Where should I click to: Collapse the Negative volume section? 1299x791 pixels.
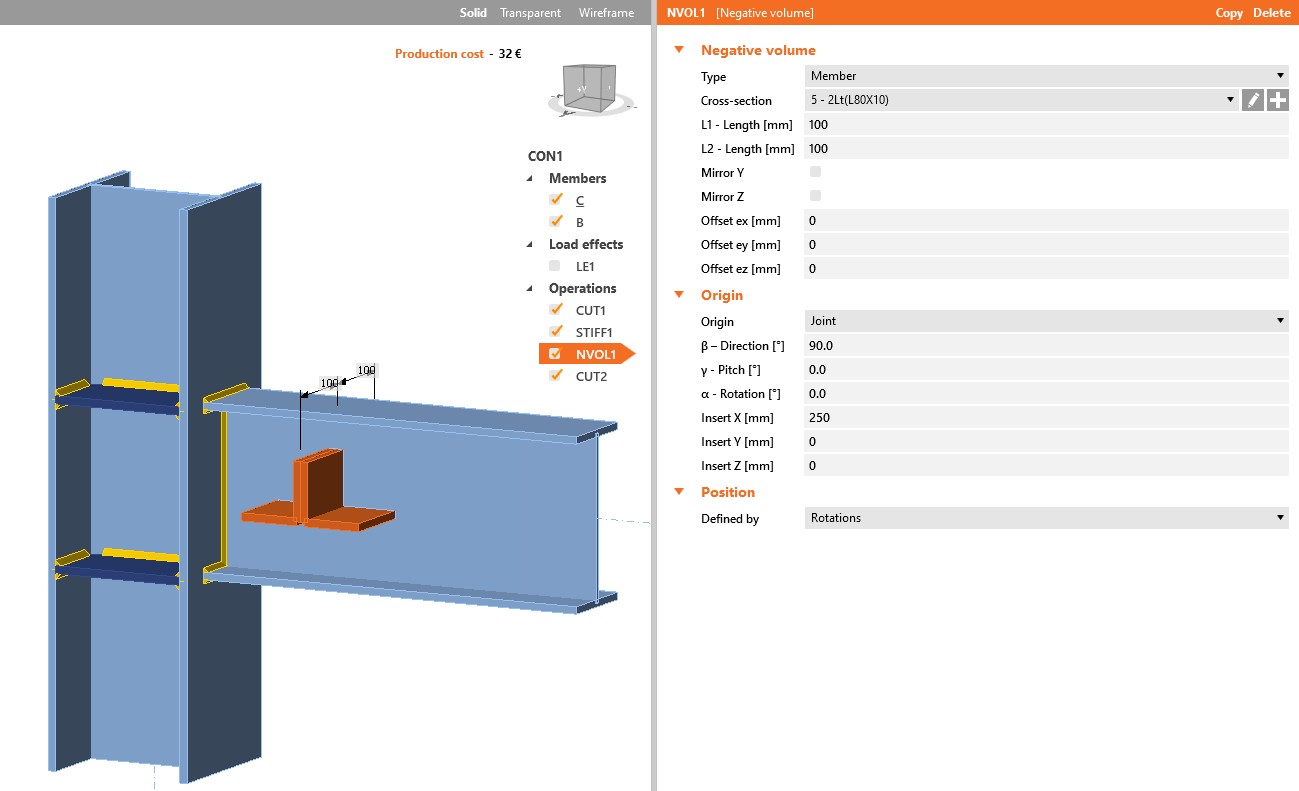(680, 50)
